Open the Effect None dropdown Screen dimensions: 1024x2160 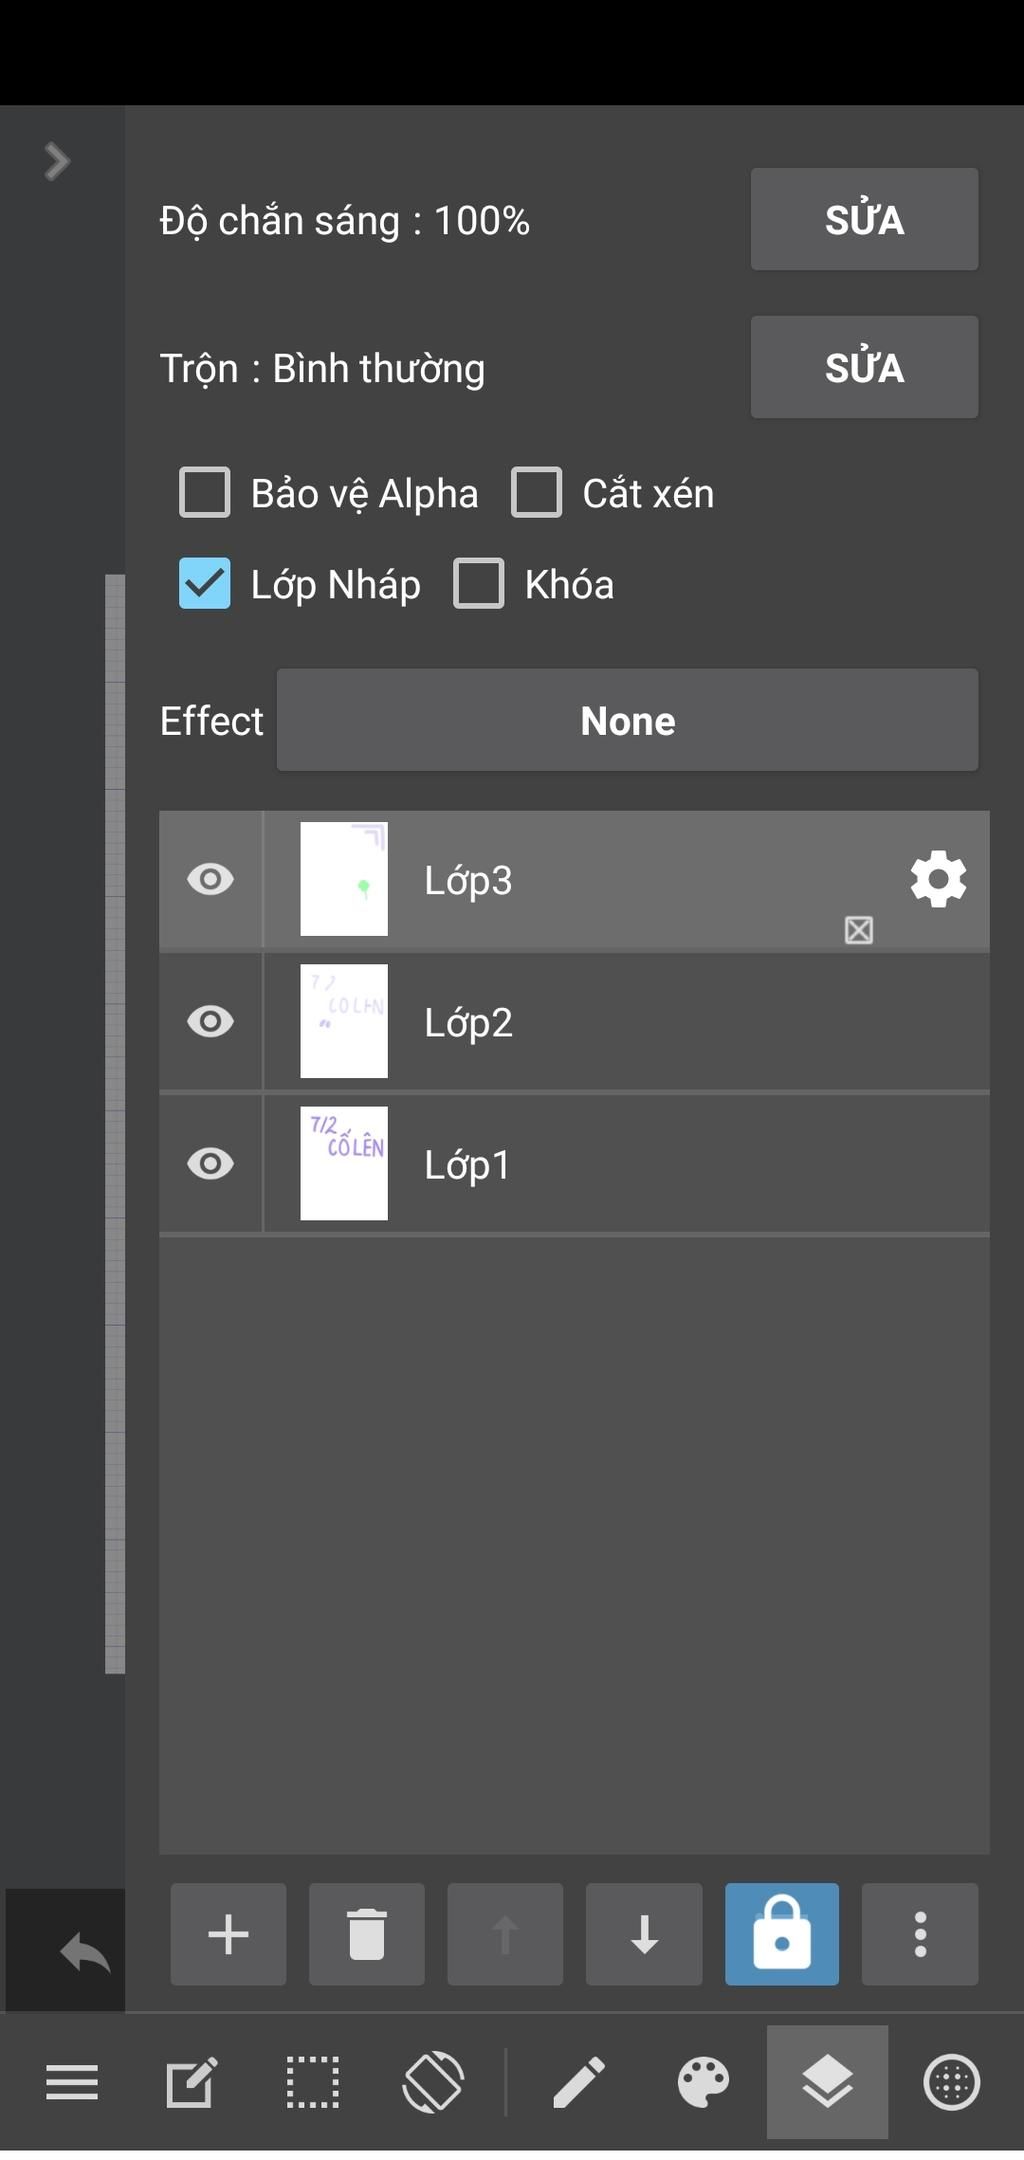pos(627,720)
